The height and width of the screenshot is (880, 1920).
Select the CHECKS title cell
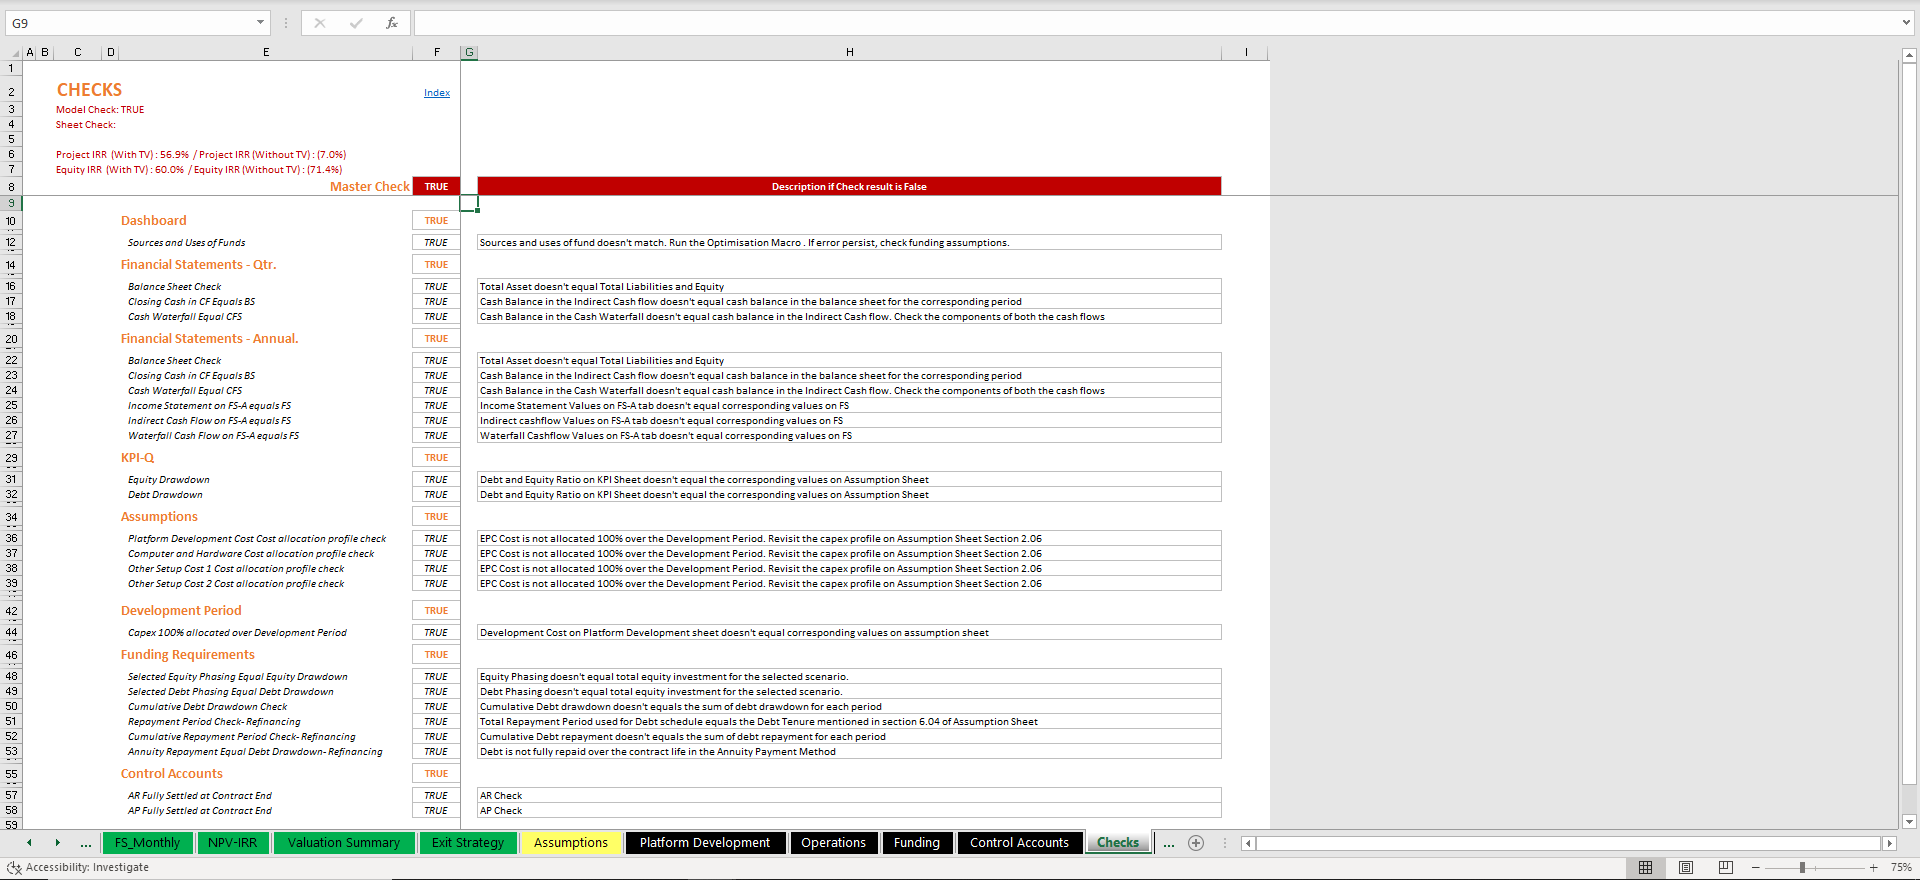[89, 90]
